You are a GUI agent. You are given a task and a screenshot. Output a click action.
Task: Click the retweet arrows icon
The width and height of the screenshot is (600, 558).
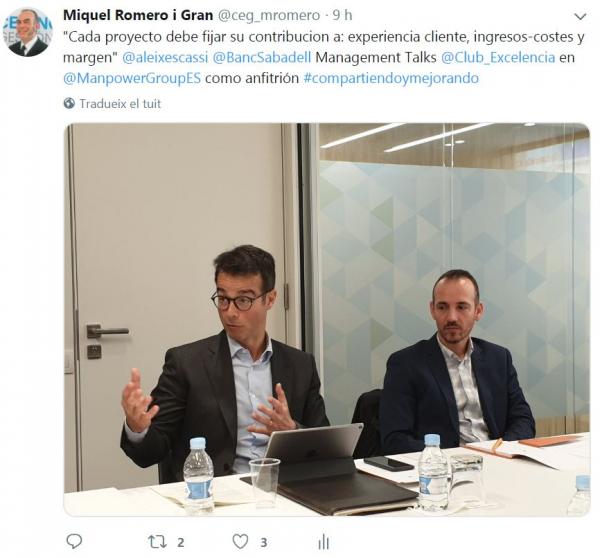[x=157, y=542]
